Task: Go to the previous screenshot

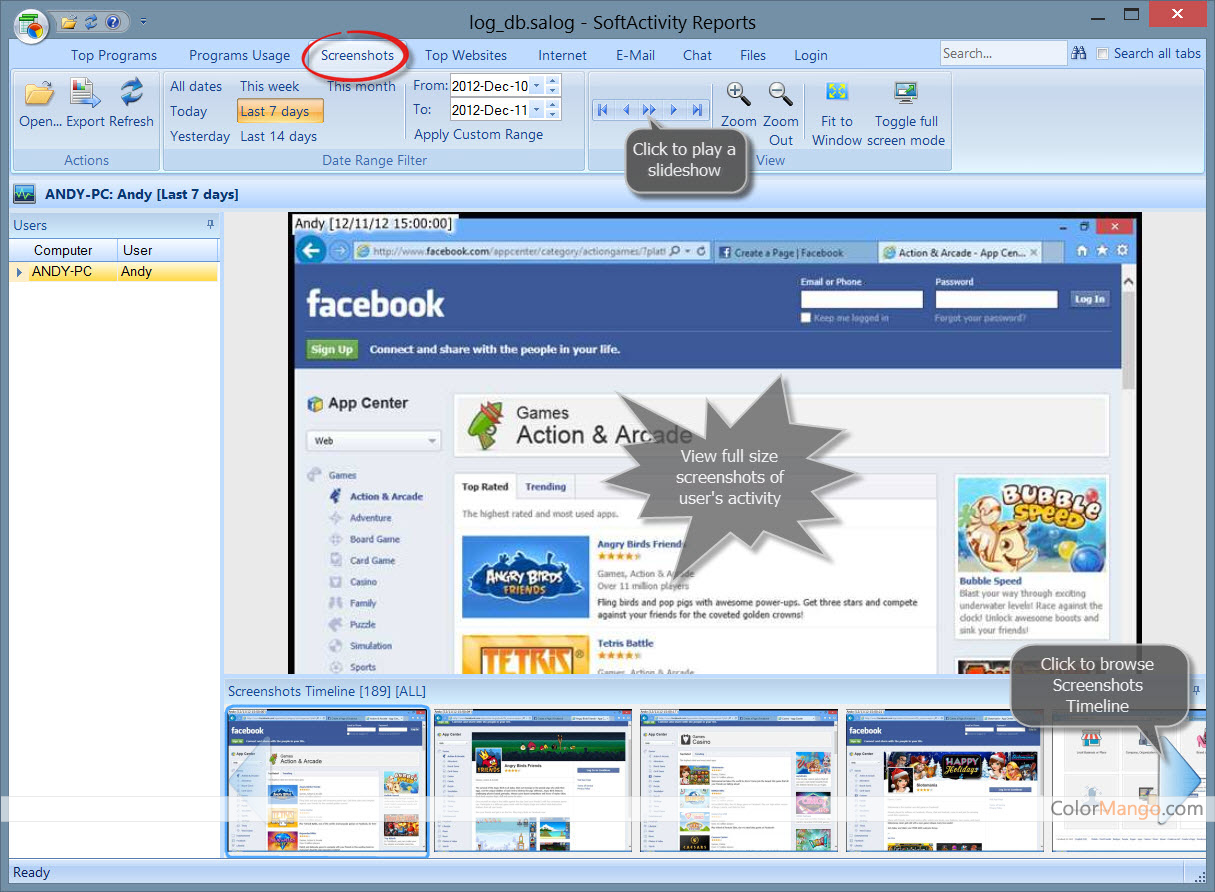Action: tap(626, 110)
